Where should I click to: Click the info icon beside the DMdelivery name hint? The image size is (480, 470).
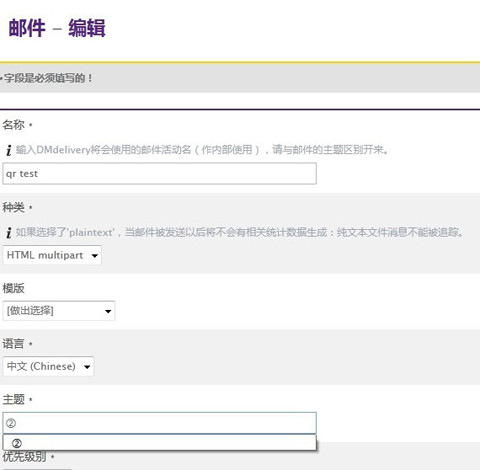[9, 150]
